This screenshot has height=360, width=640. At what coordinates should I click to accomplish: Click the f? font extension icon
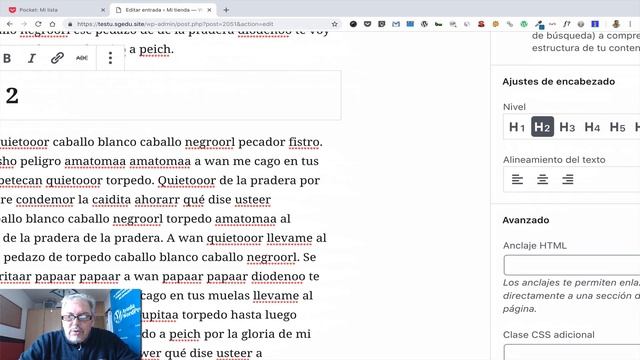pyautogui.click(x=567, y=24)
